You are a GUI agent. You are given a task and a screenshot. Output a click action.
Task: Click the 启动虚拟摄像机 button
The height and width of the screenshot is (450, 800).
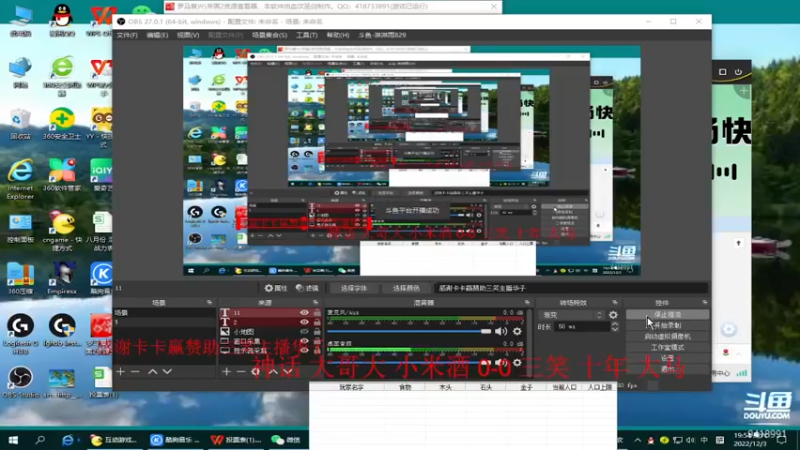[667, 337]
